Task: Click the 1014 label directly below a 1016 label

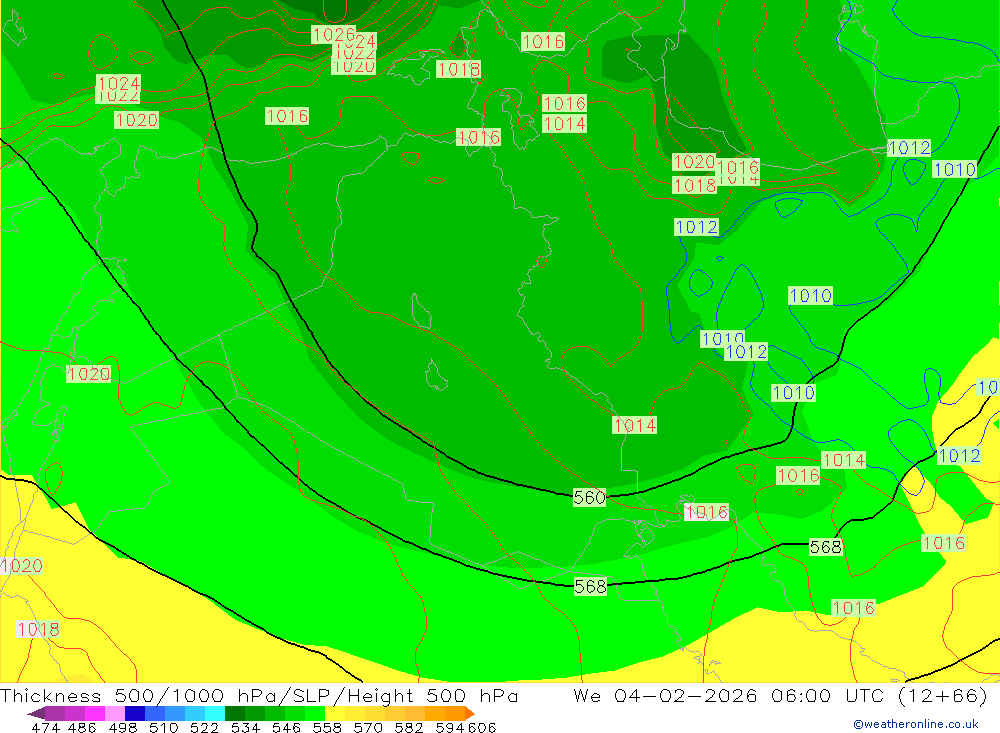Action: tap(564, 123)
